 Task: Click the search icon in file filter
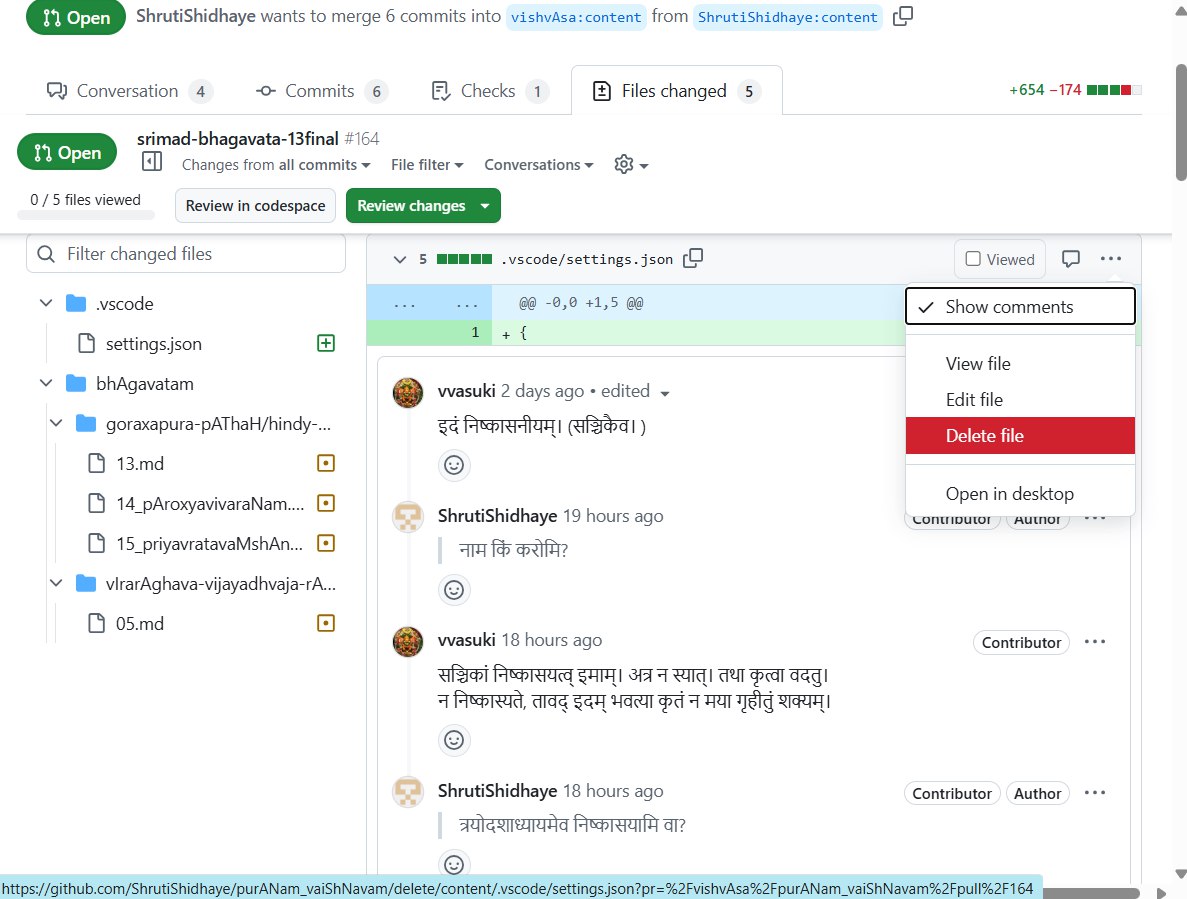coord(46,254)
